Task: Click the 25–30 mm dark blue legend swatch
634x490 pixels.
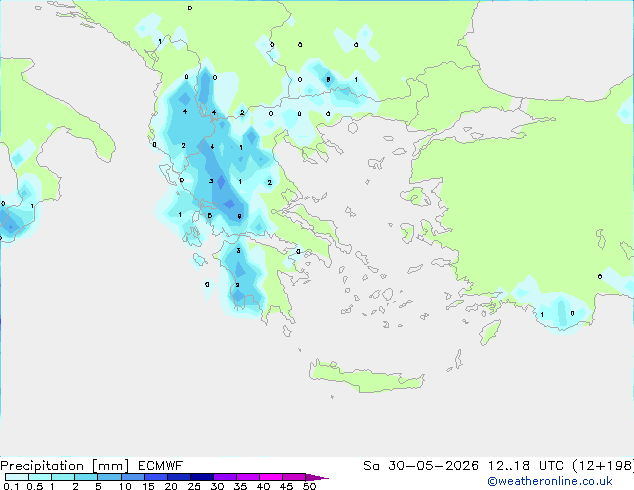Action: 202,477
